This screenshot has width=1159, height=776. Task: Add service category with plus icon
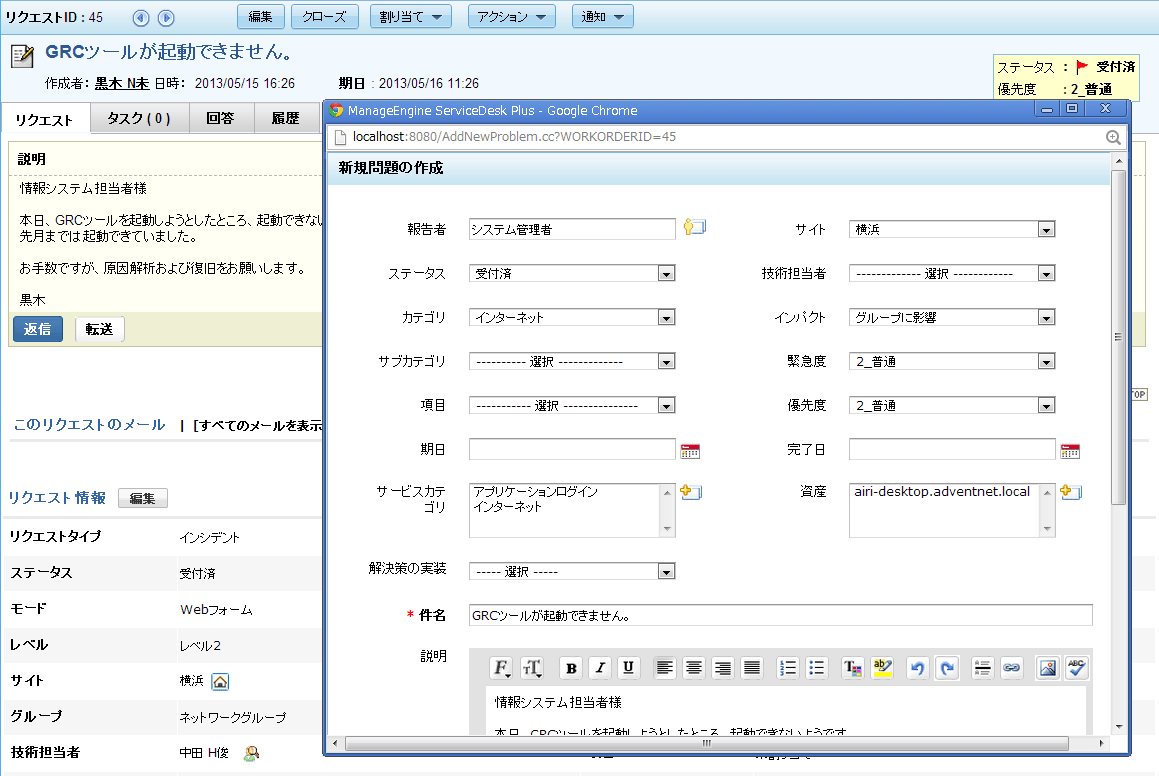(x=690, y=491)
